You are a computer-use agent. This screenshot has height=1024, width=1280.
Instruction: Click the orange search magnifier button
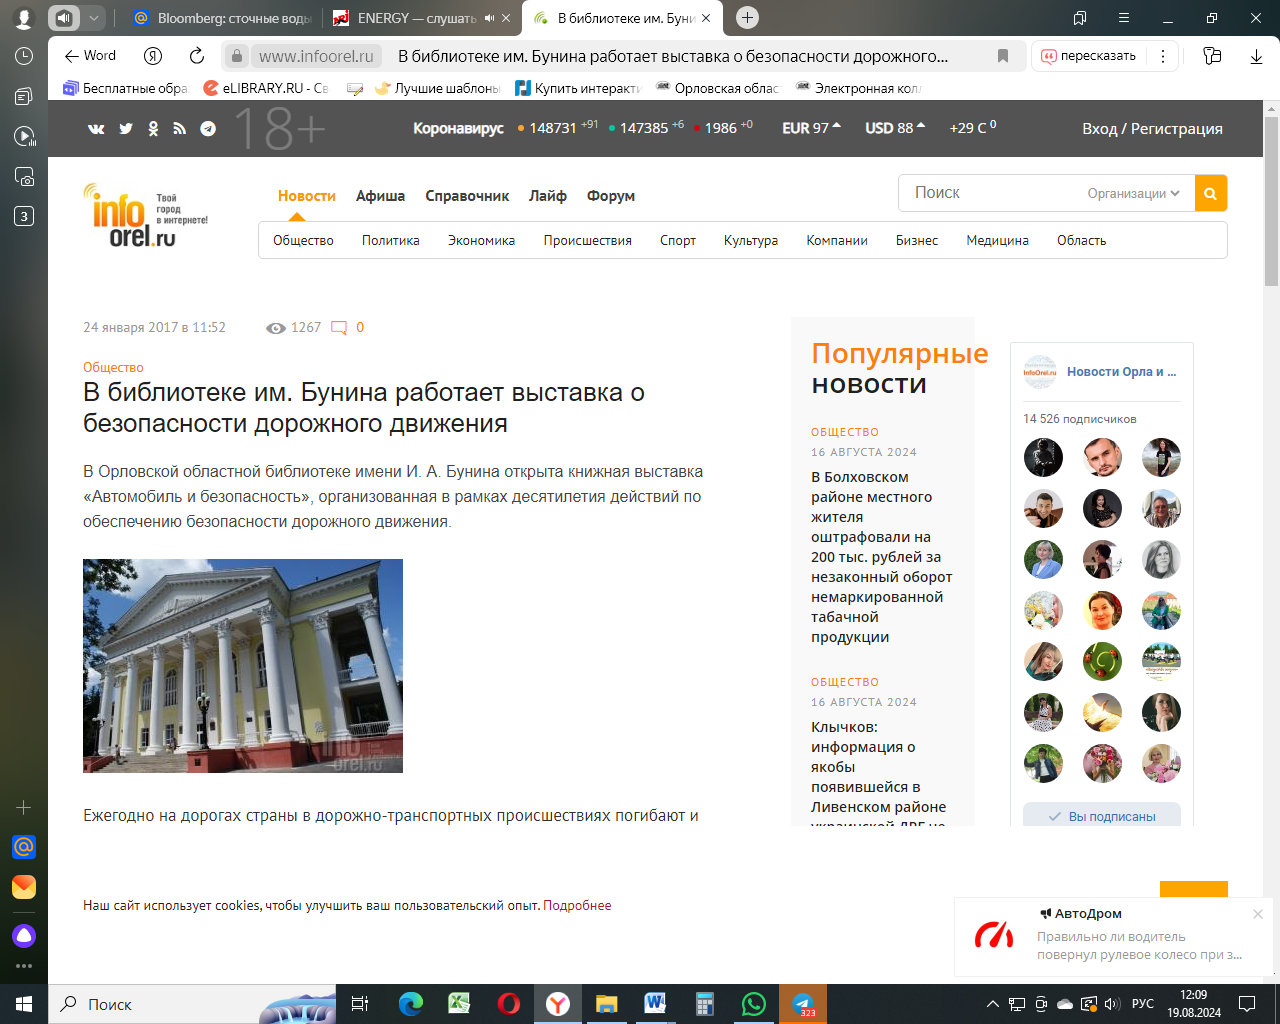1210,194
